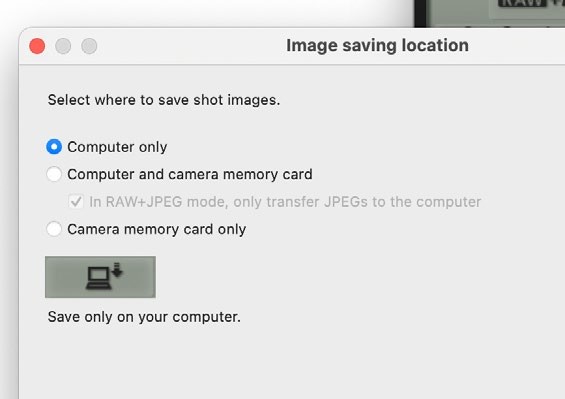Click the "Save only on your computer." caption
The width and height of the screenshot is (565, 399).
click(x=144, y=317)
